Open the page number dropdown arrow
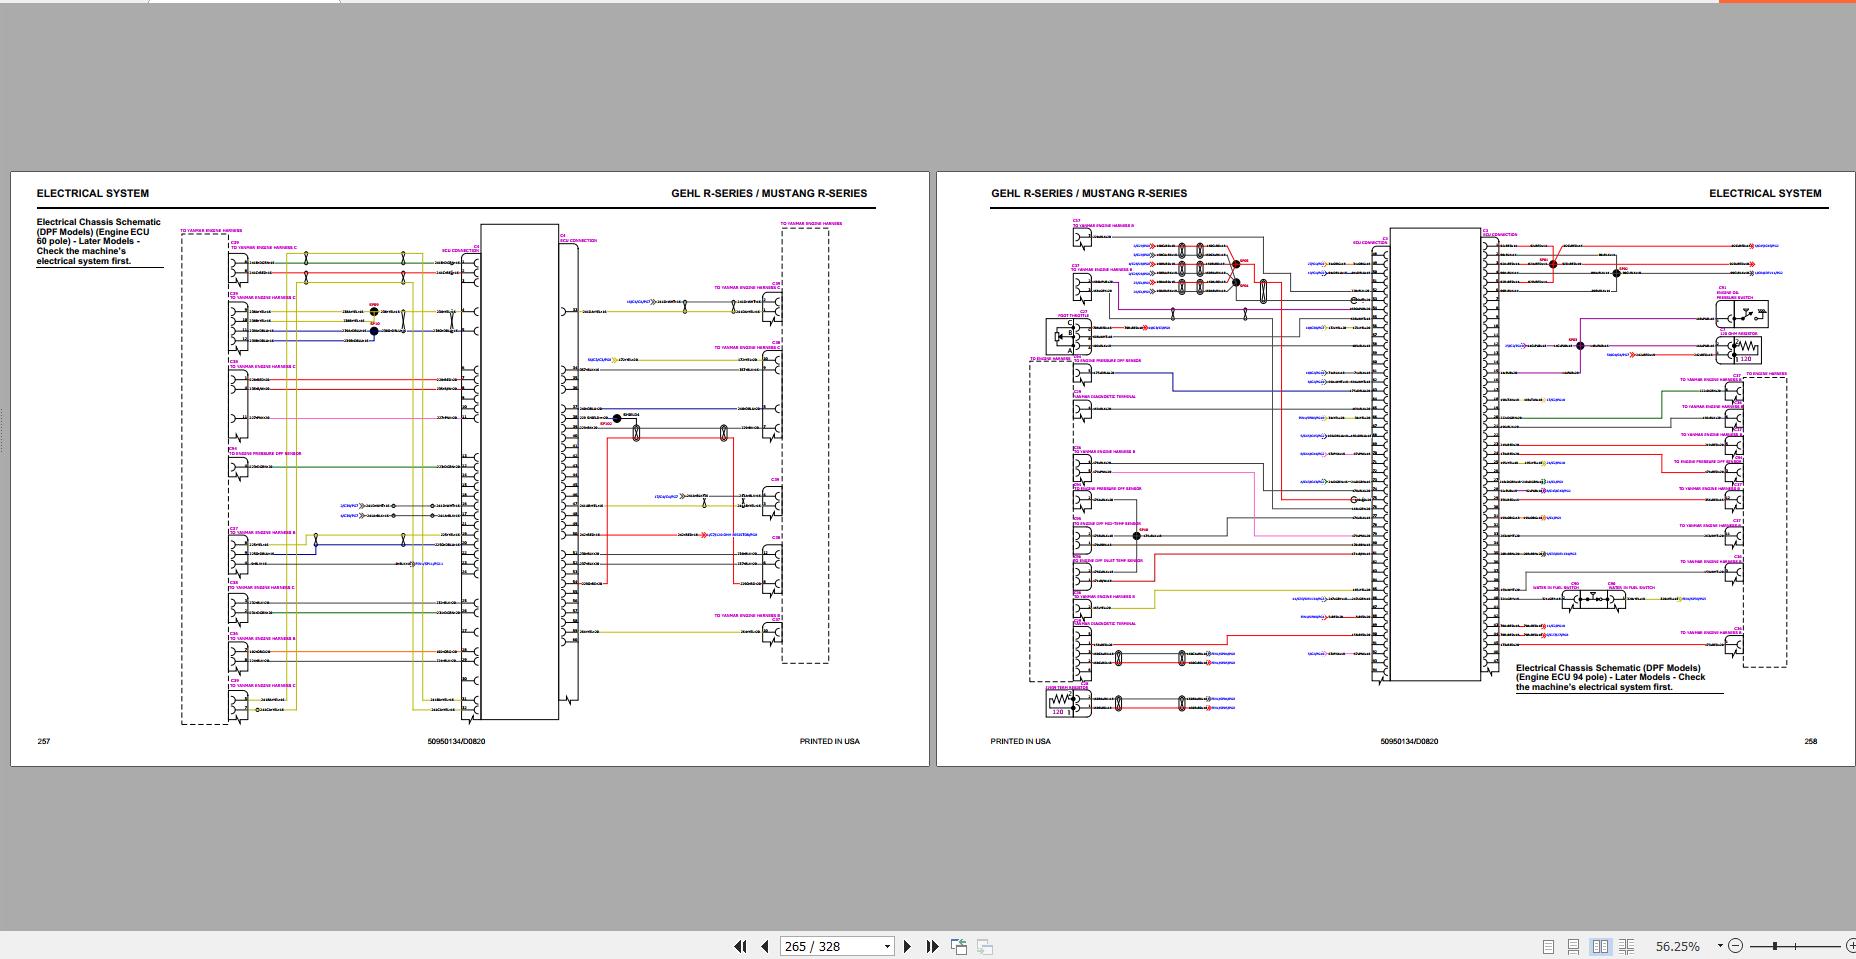The height and width of the screenshot is (959, 1856). [x=887, y=946]
